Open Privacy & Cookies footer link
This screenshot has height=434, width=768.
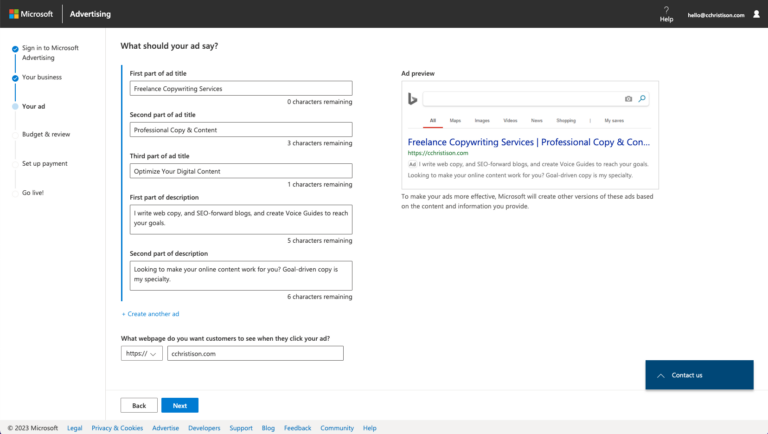point(117,428)
